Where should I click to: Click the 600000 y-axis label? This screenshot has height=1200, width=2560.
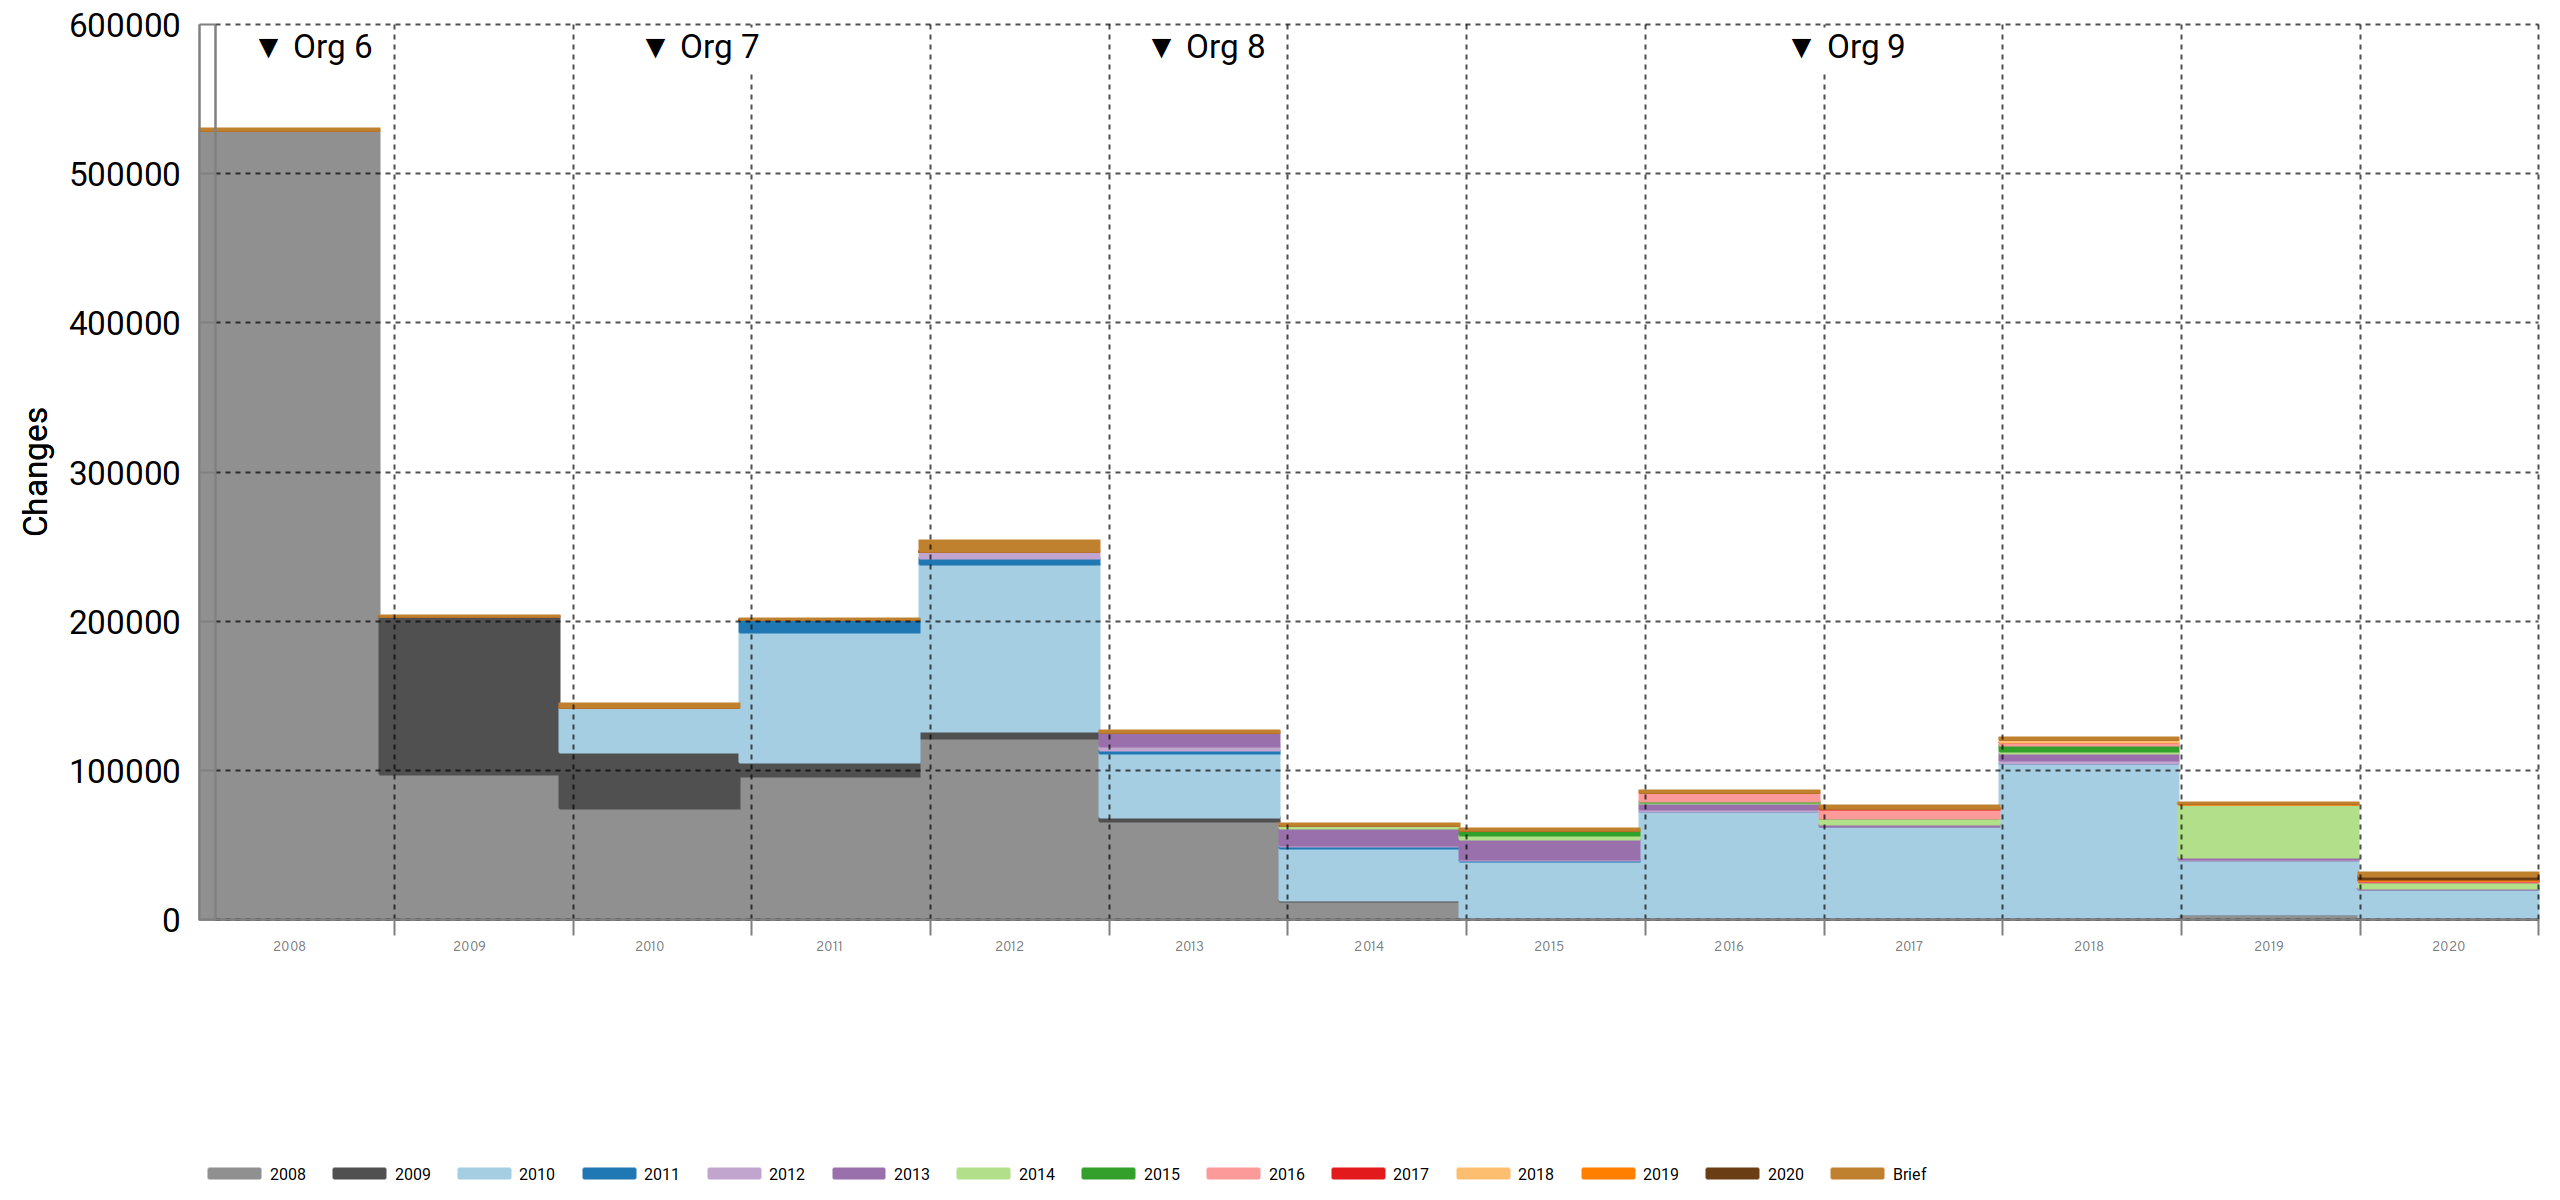125,26
